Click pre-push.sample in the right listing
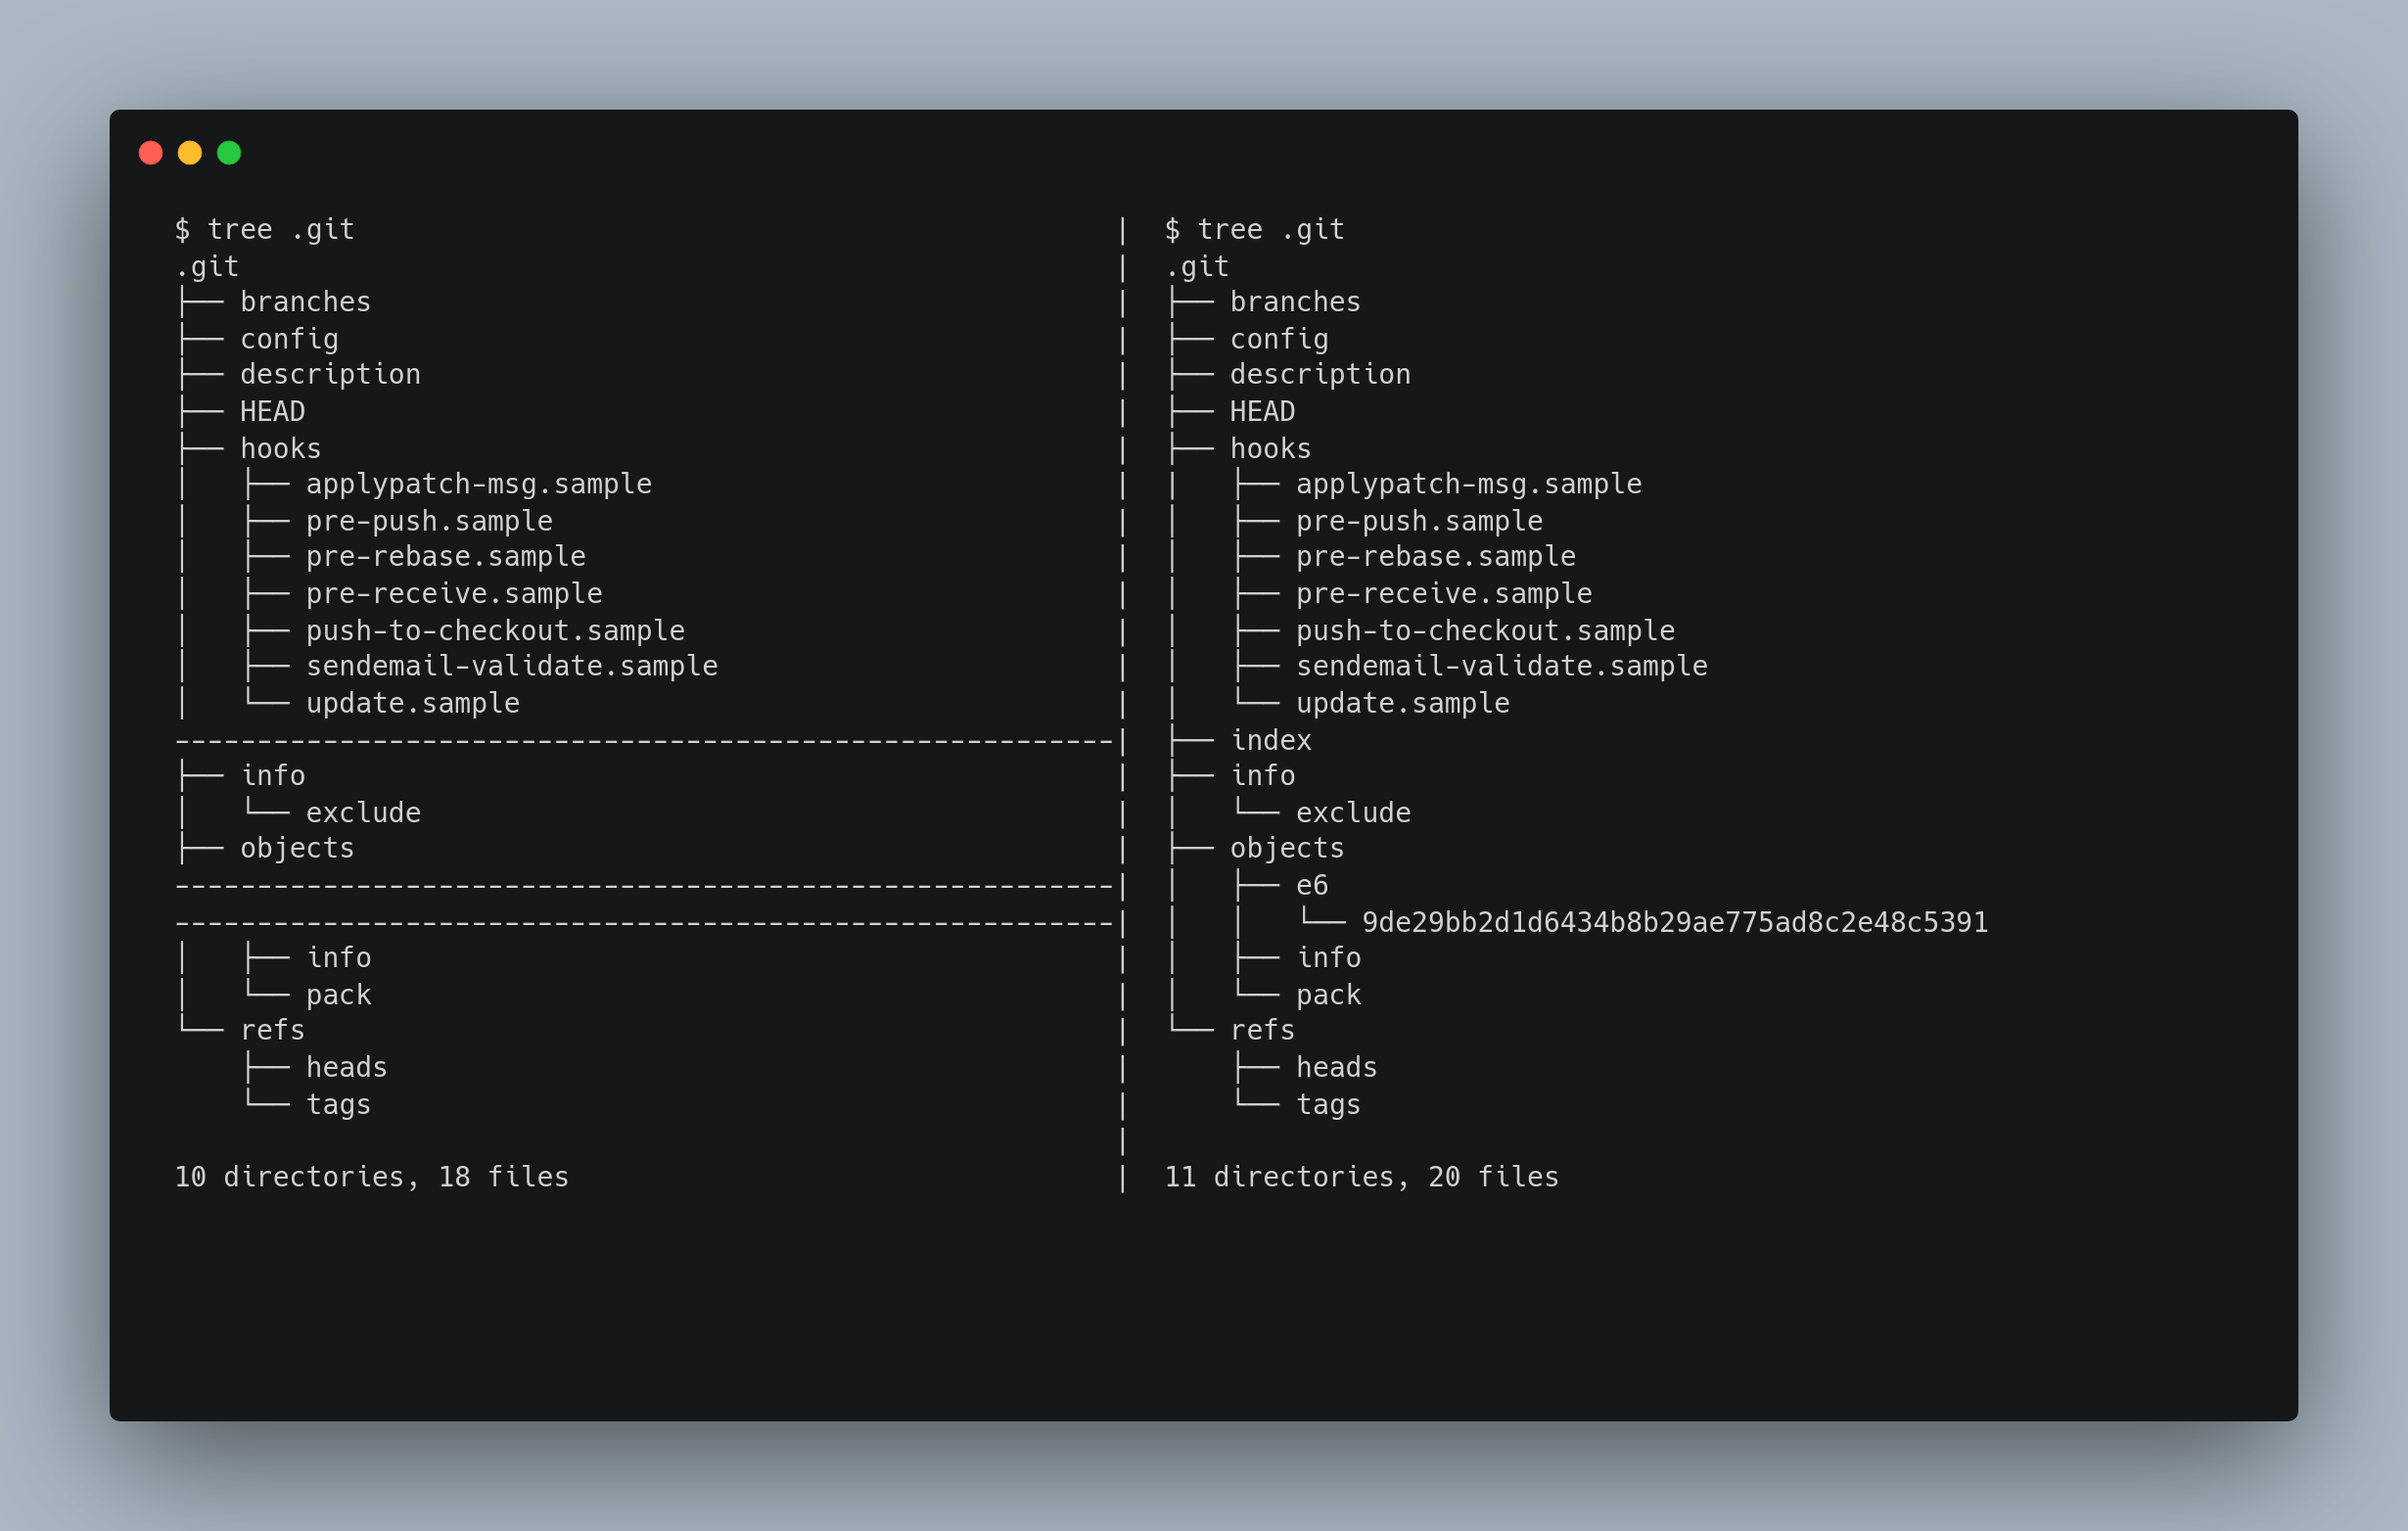 (x=1419, y=521)
